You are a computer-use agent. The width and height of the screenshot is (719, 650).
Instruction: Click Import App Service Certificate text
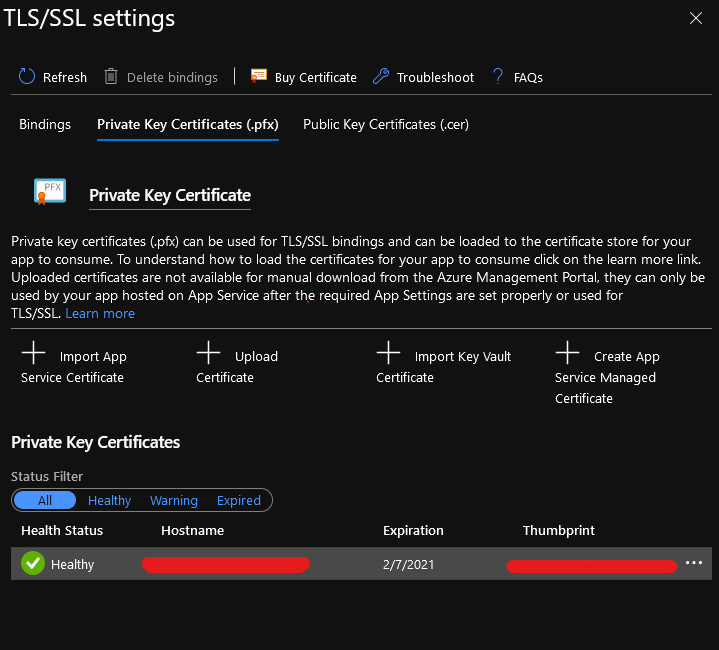click(x=74, y=367)
